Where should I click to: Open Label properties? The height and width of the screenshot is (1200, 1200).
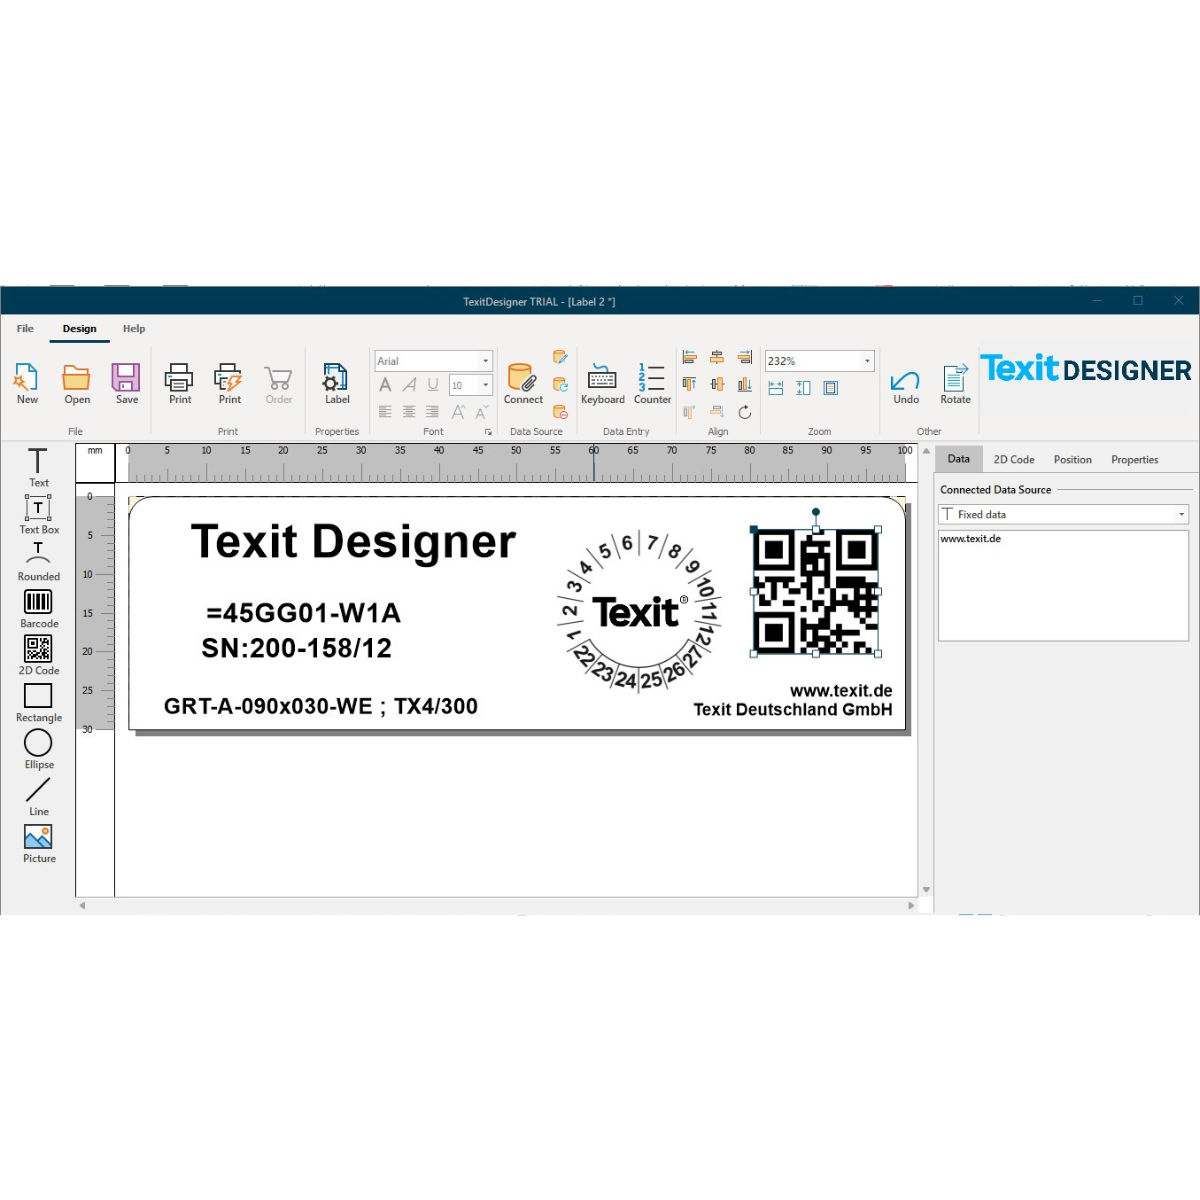point(337,384)
